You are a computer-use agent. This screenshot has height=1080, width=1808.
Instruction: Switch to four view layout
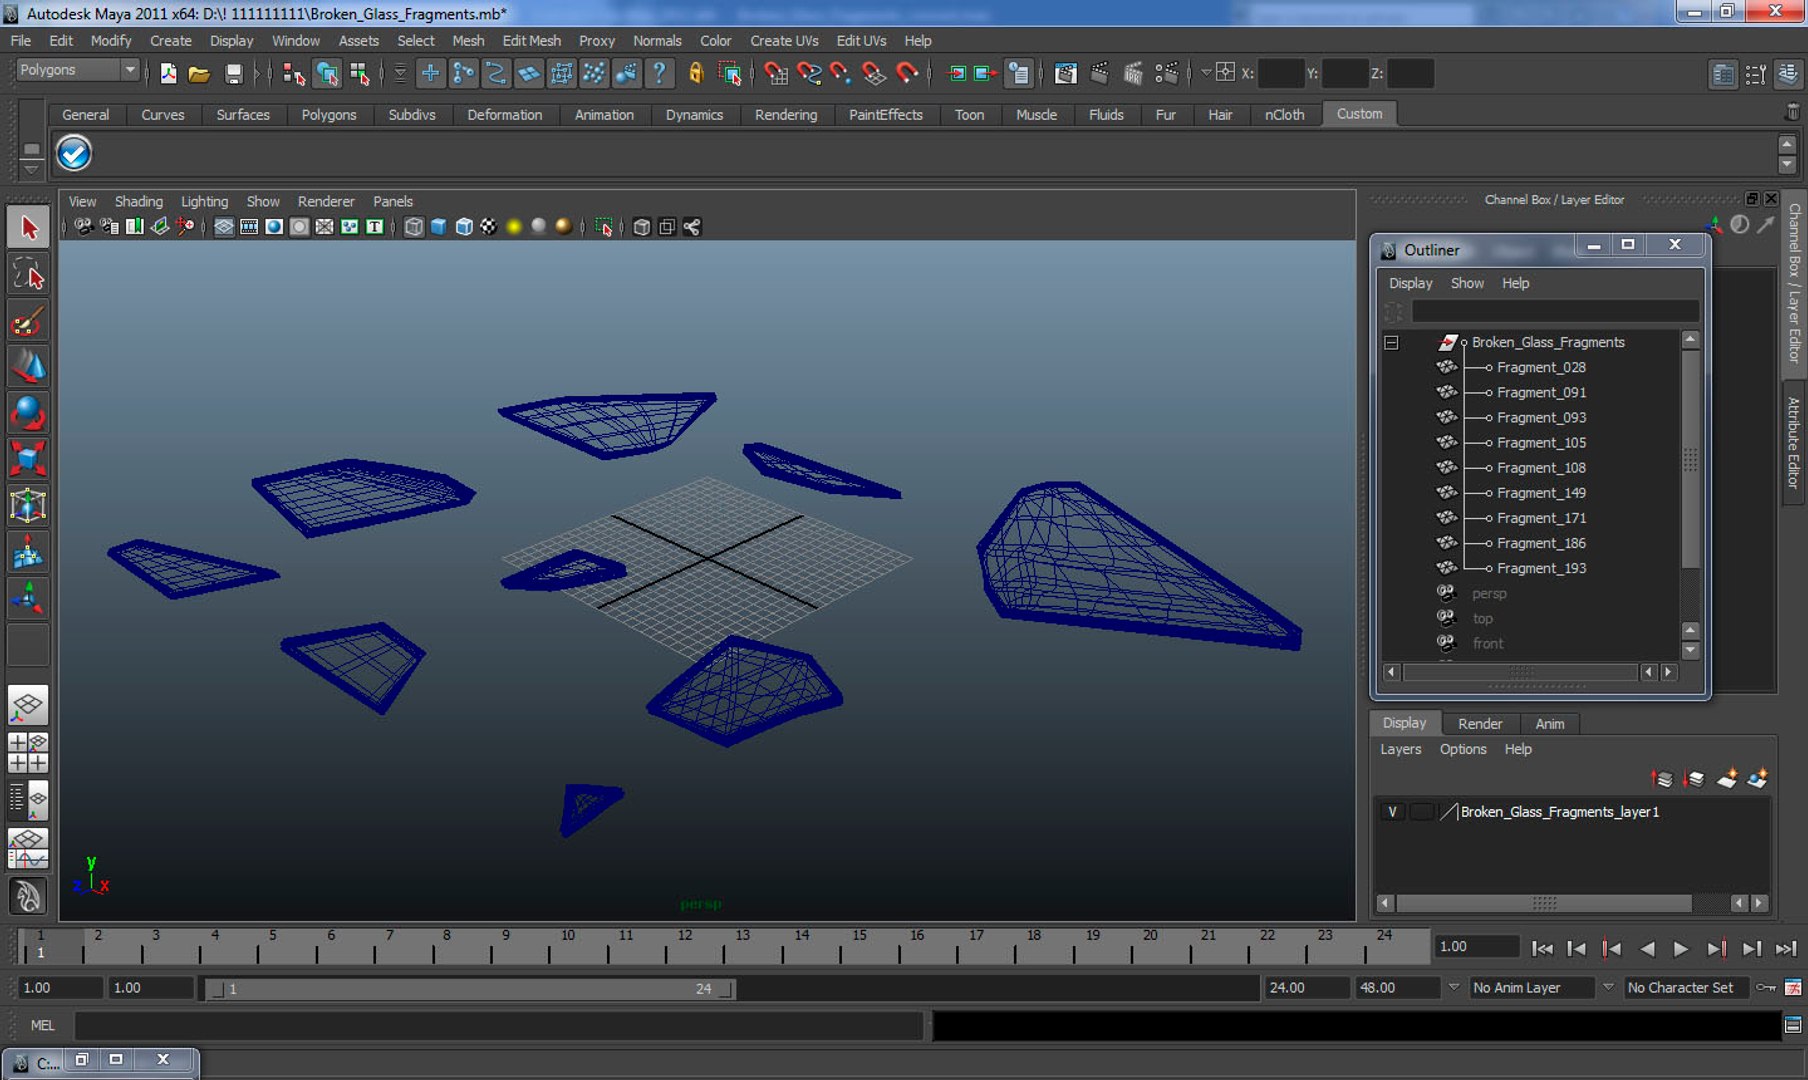coord(28,753)
